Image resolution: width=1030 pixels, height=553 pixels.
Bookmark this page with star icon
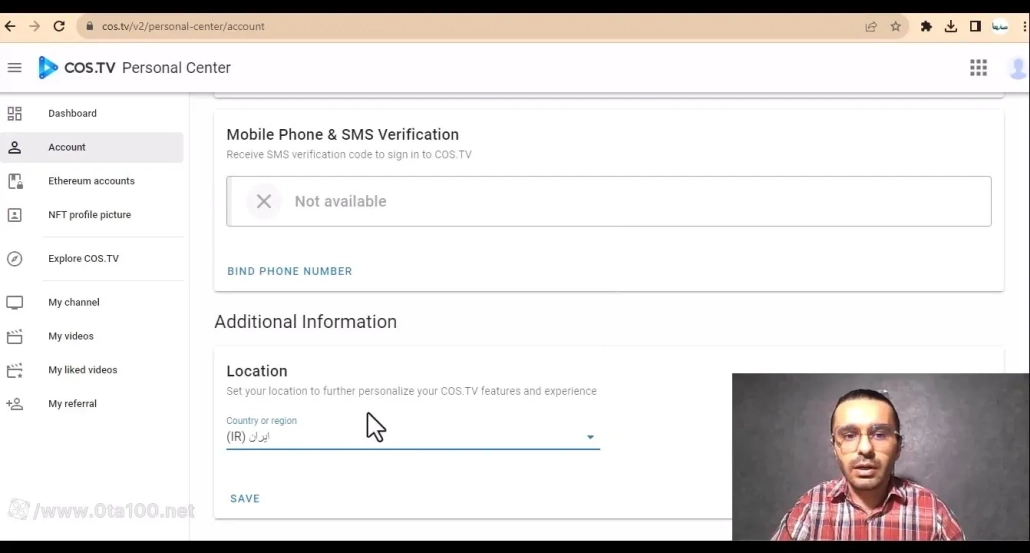895,27
